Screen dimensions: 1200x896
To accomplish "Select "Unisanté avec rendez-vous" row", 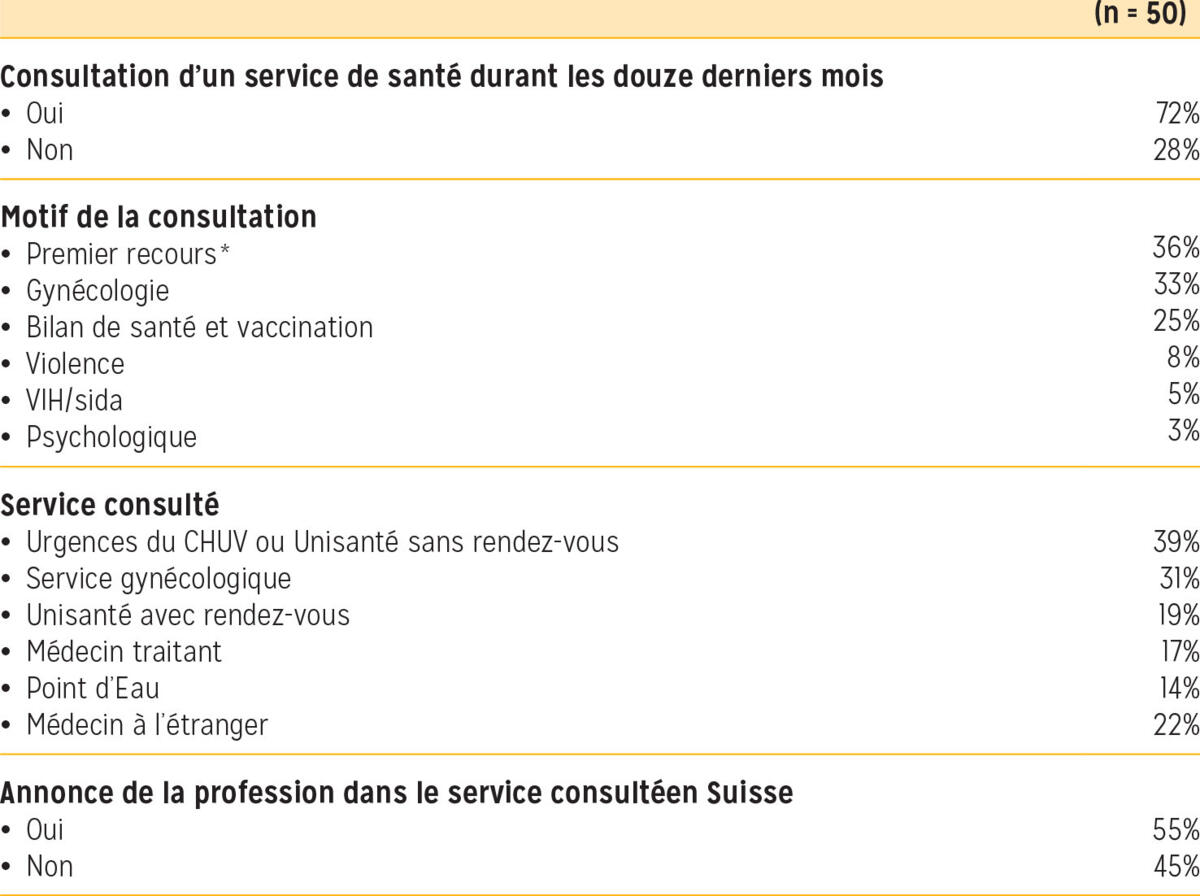I will [188, 615].
